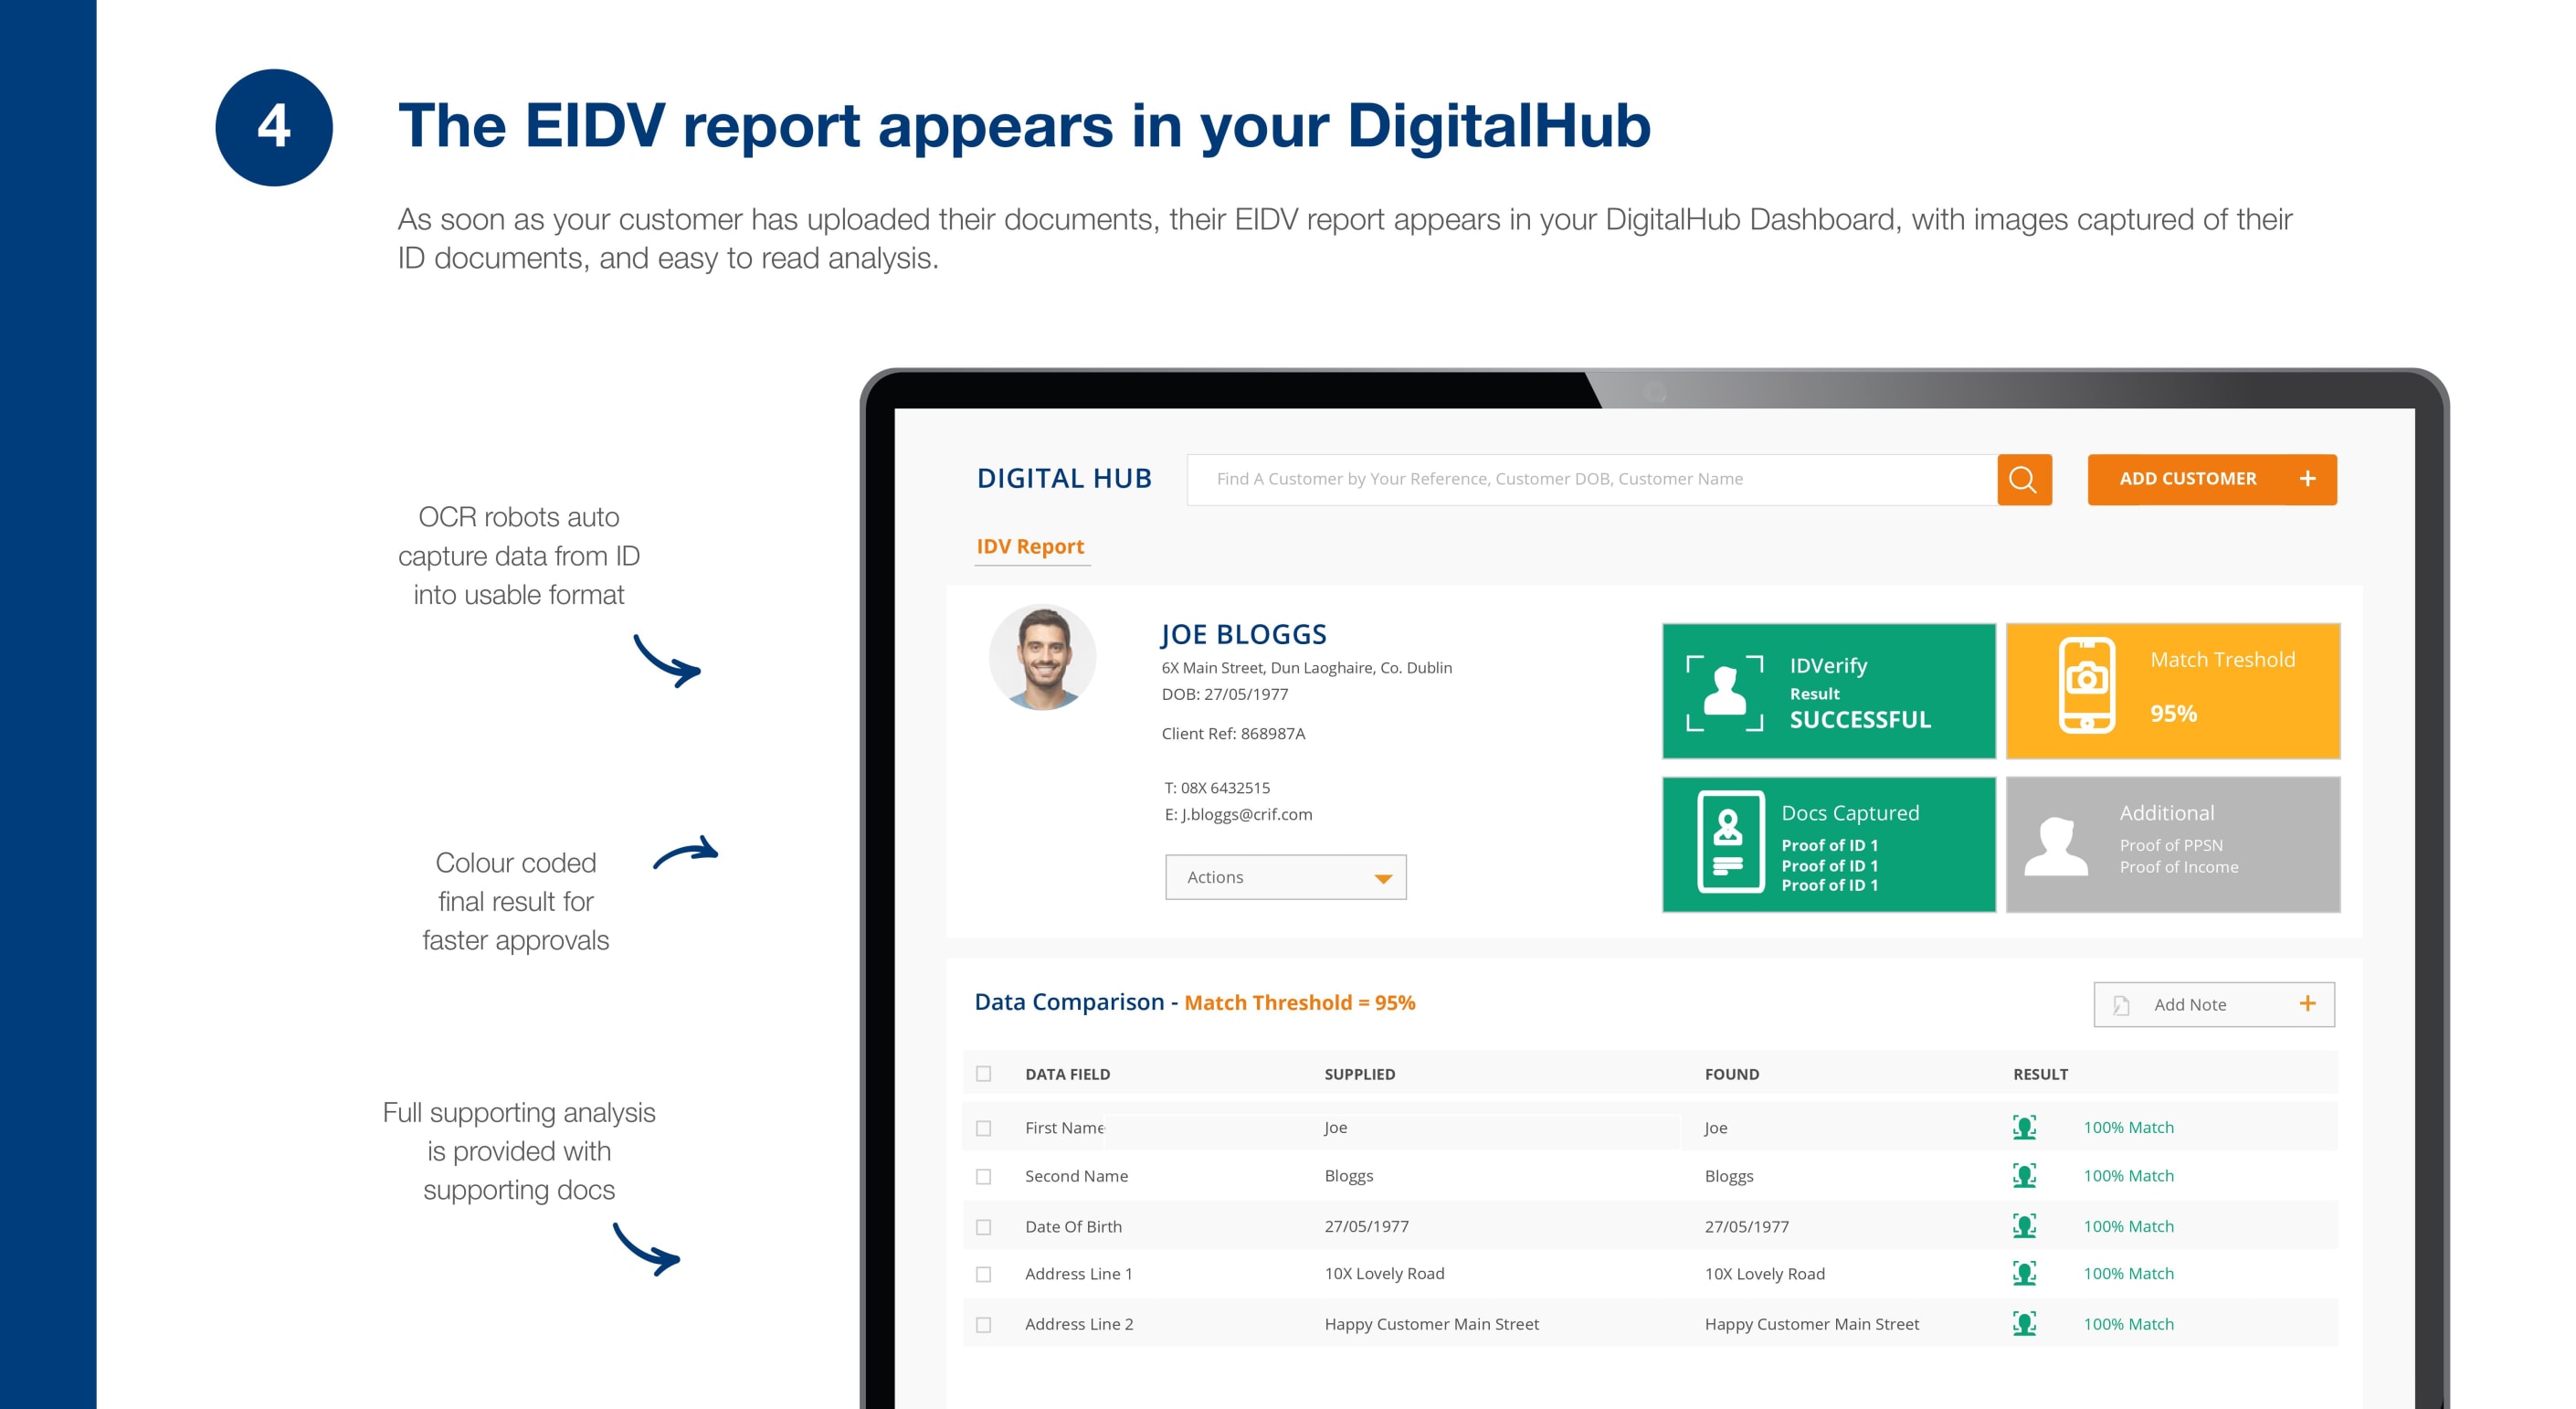Click the ADD CUSTOMER button
The width and height of the screenshot is (2576, 1409).
click(2188, 479)
